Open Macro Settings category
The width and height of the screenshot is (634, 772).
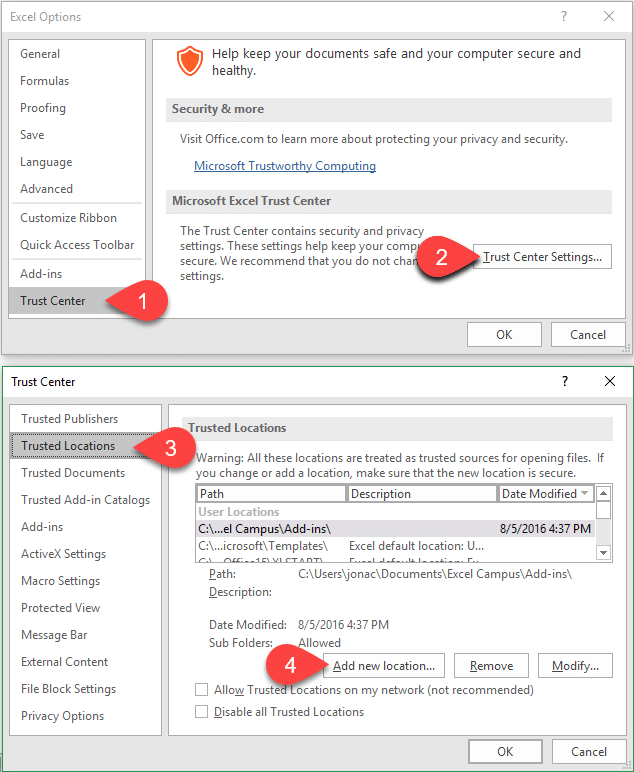coord(60,581)
